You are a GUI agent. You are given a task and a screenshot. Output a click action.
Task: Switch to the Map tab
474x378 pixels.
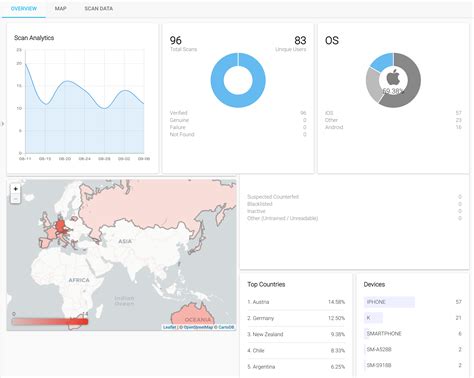(x=60, y=8)
